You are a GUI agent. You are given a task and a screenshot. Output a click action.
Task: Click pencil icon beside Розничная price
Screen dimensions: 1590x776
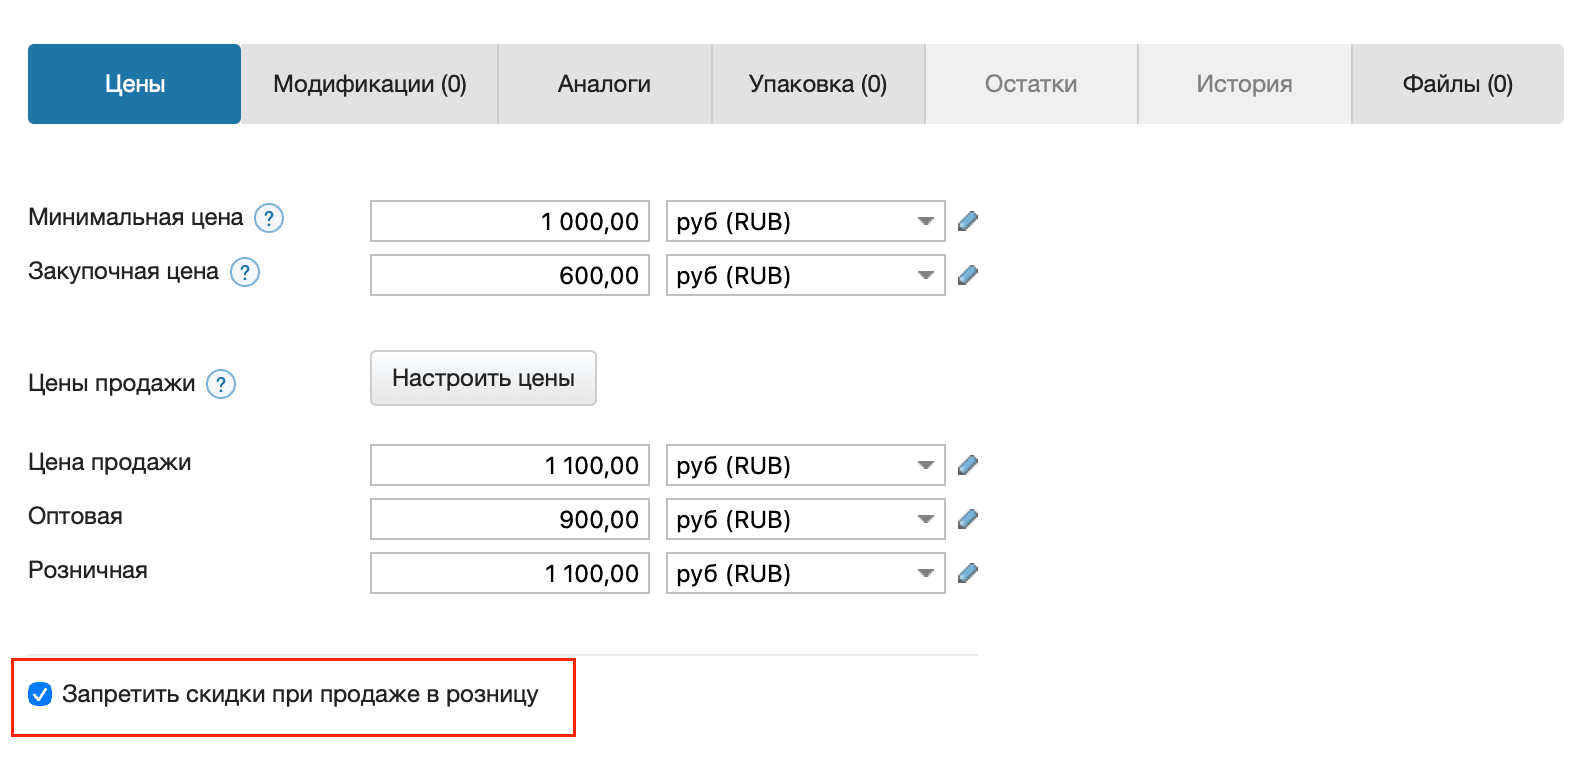(x=967, y=573)
